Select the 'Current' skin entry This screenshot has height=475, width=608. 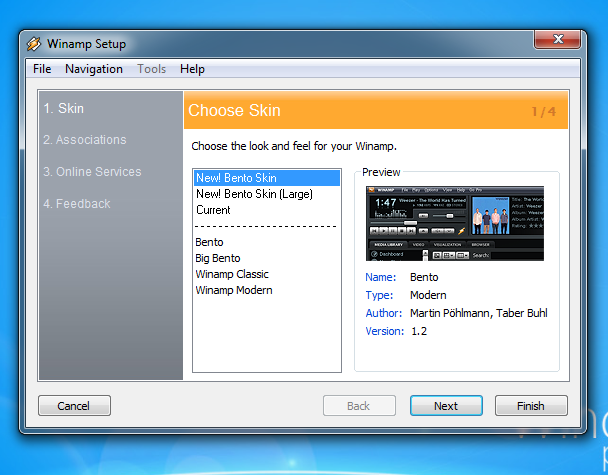click(x=267, y=210)
